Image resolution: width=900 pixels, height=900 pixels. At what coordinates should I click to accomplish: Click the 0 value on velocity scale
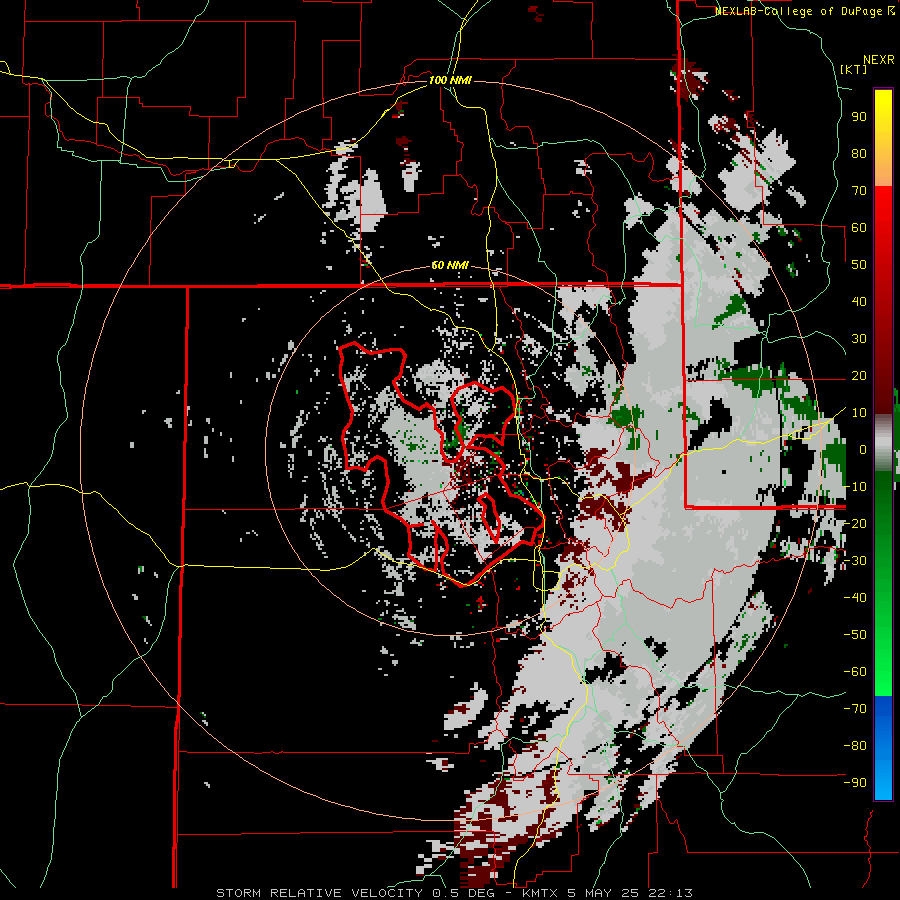pos(863,449)
